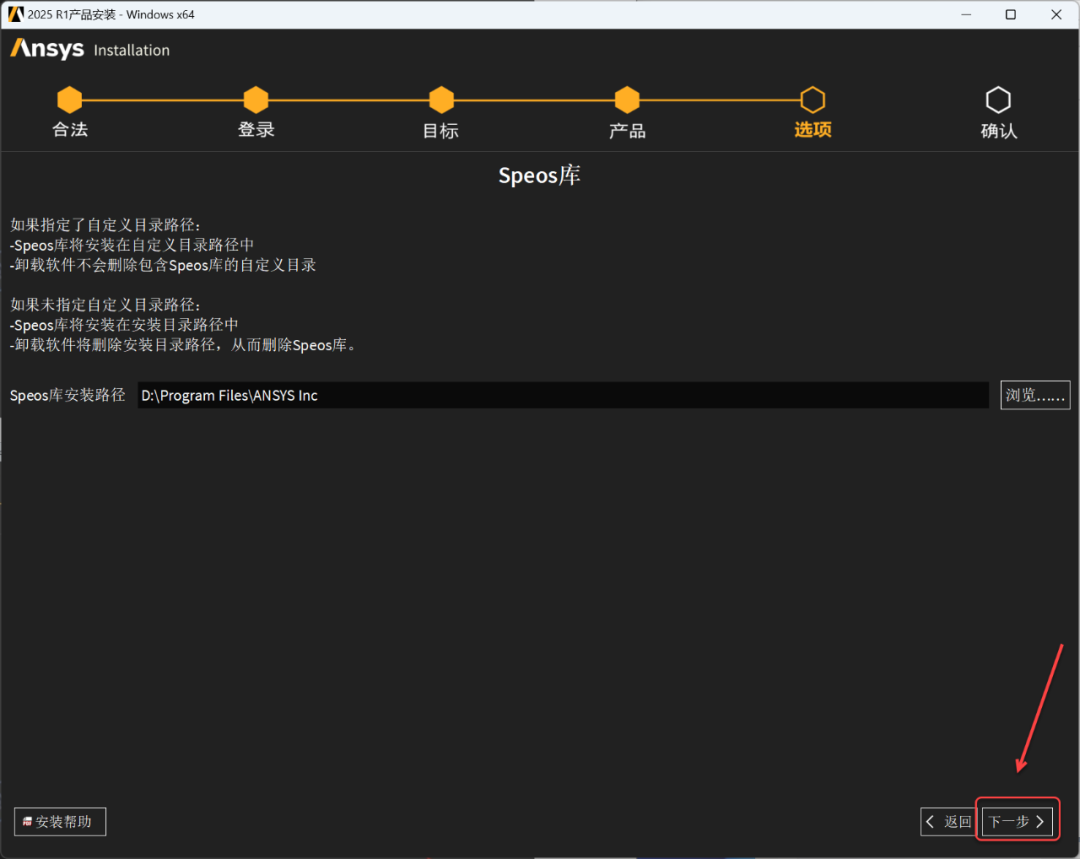Click the Ansys app icon in title bar
Image resolution: width=1080 pixels, height=859 pixels.
(15, 14)
